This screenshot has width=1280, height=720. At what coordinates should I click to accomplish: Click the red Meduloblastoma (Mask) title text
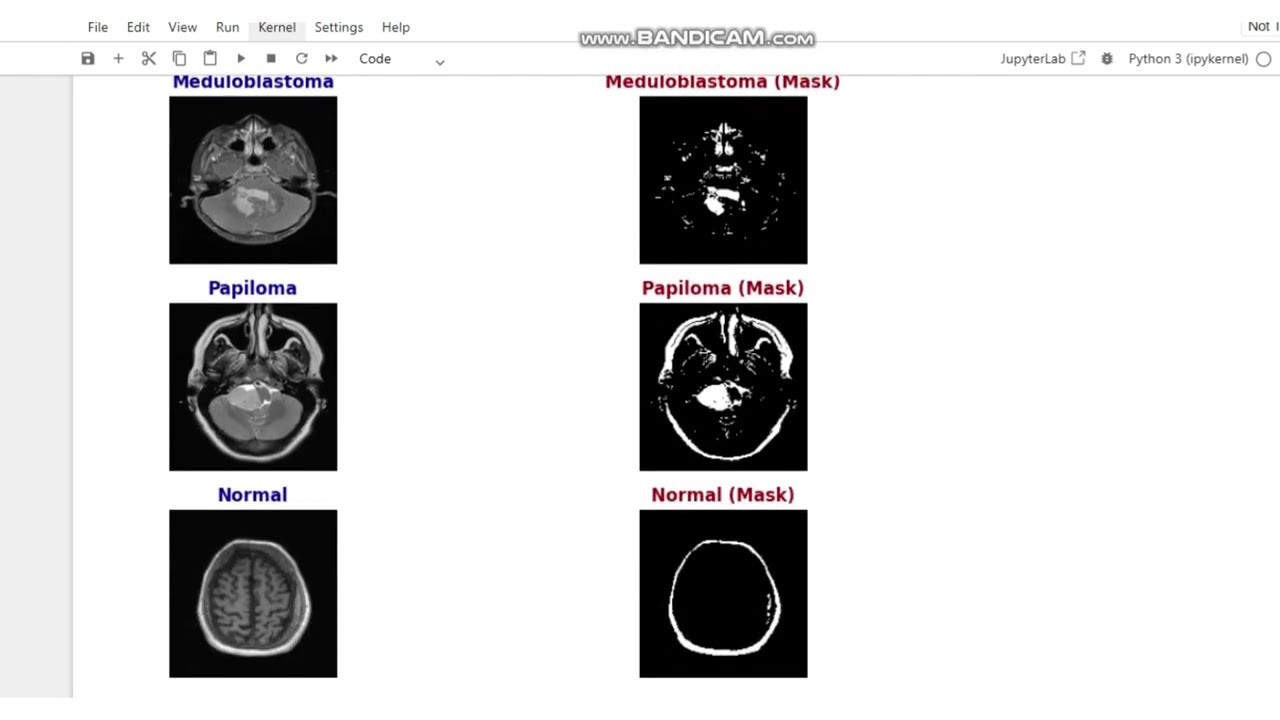(x=722, y=82)
